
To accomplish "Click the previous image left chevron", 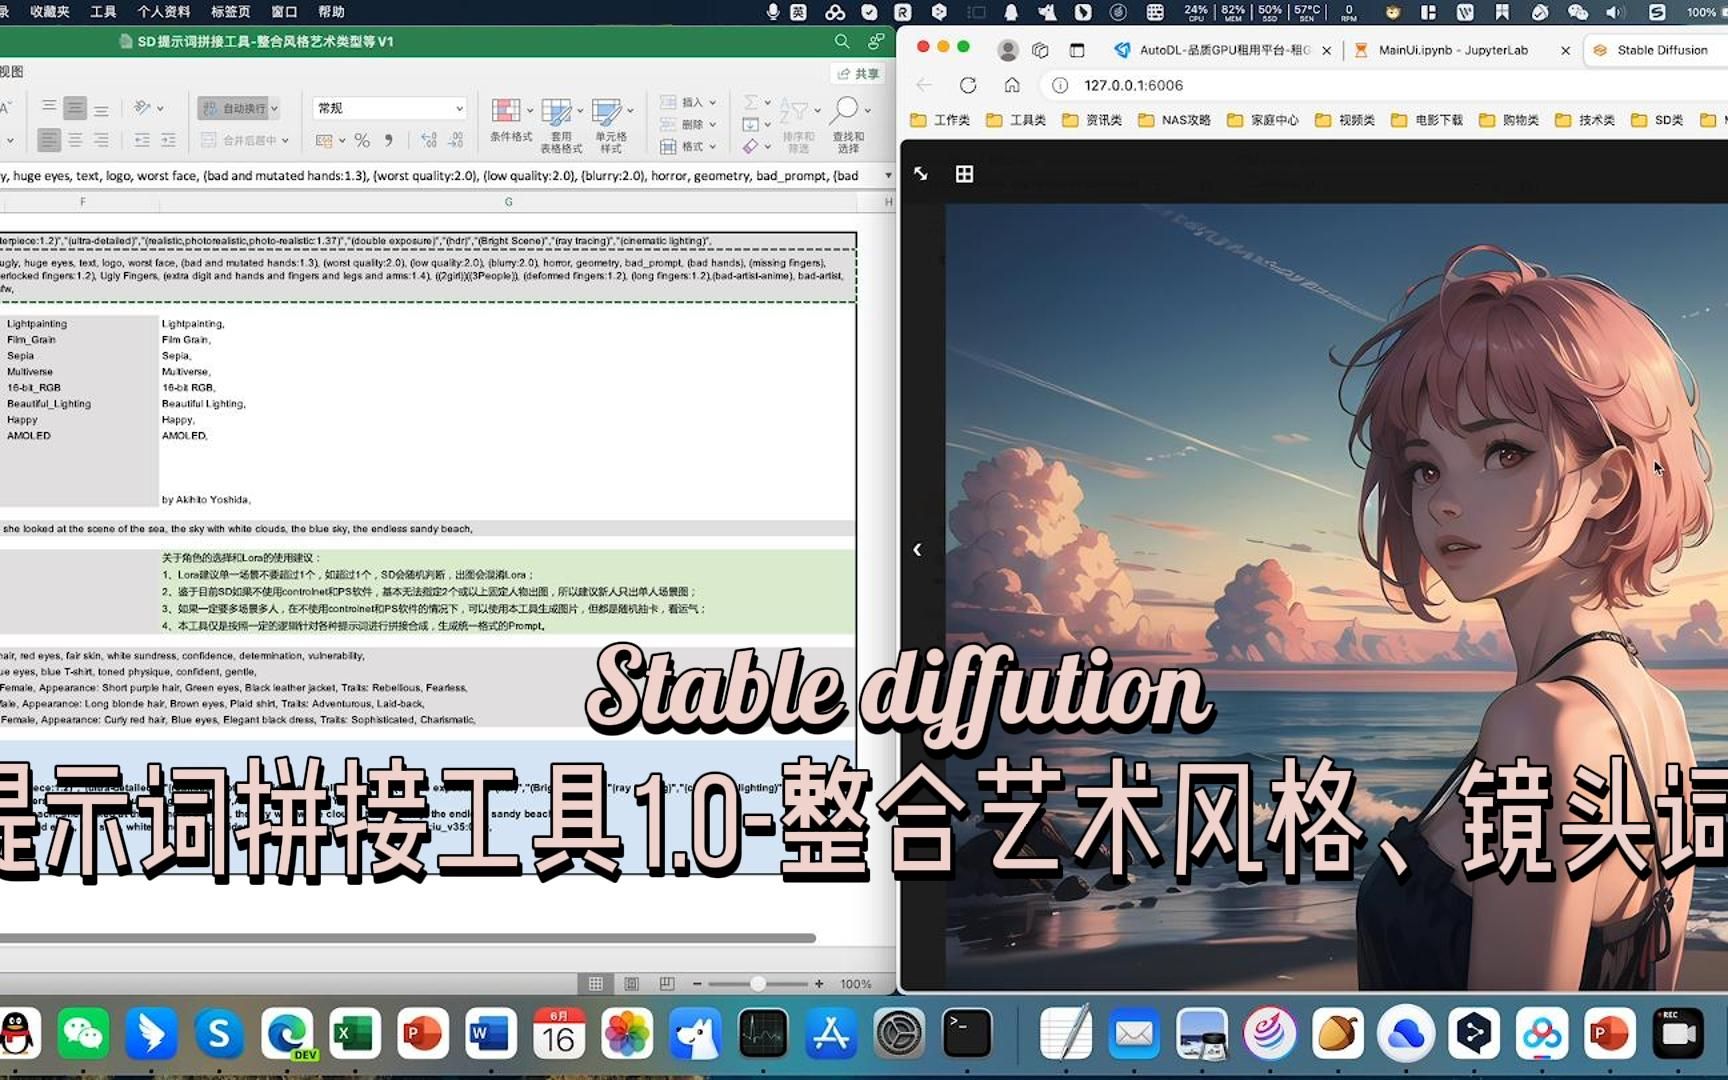I will click(x=917, y=549).
